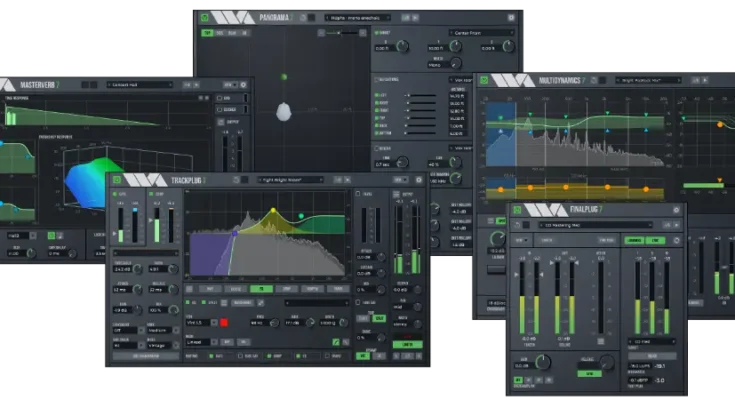Click the Finalplug green power icon
Viewport: 735px width, 400px height.
517,213
